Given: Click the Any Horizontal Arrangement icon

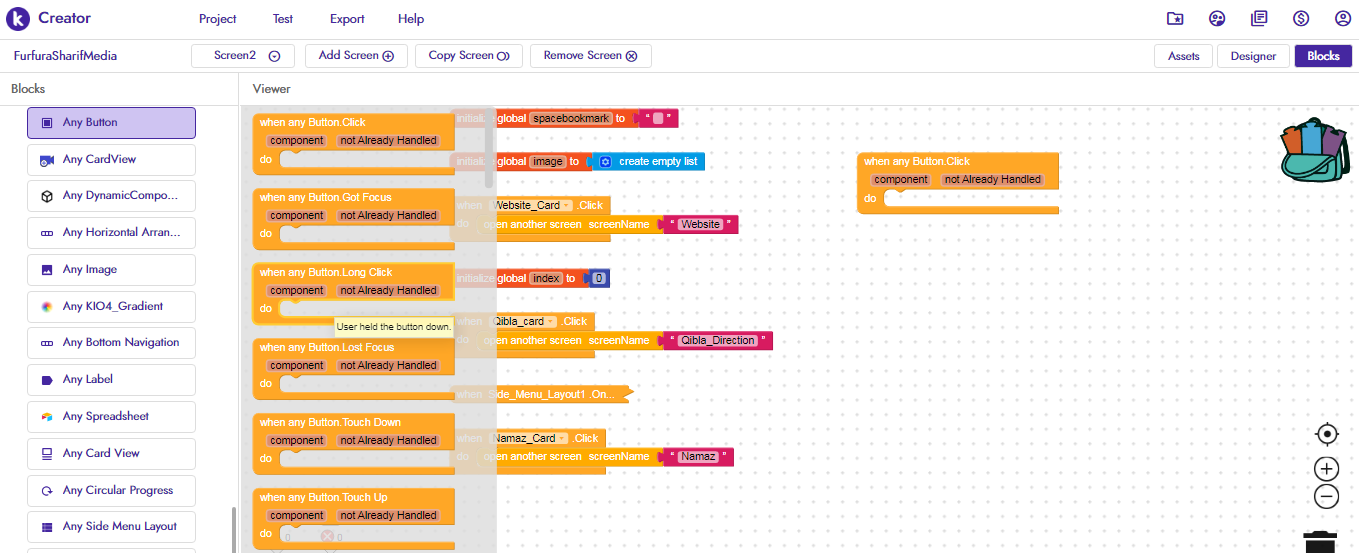Looking at the screenshot, I should [46, 233].
